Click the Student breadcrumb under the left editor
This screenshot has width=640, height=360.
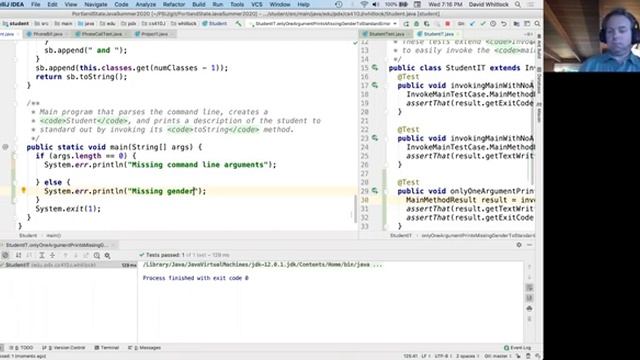[x=28, y=236]
